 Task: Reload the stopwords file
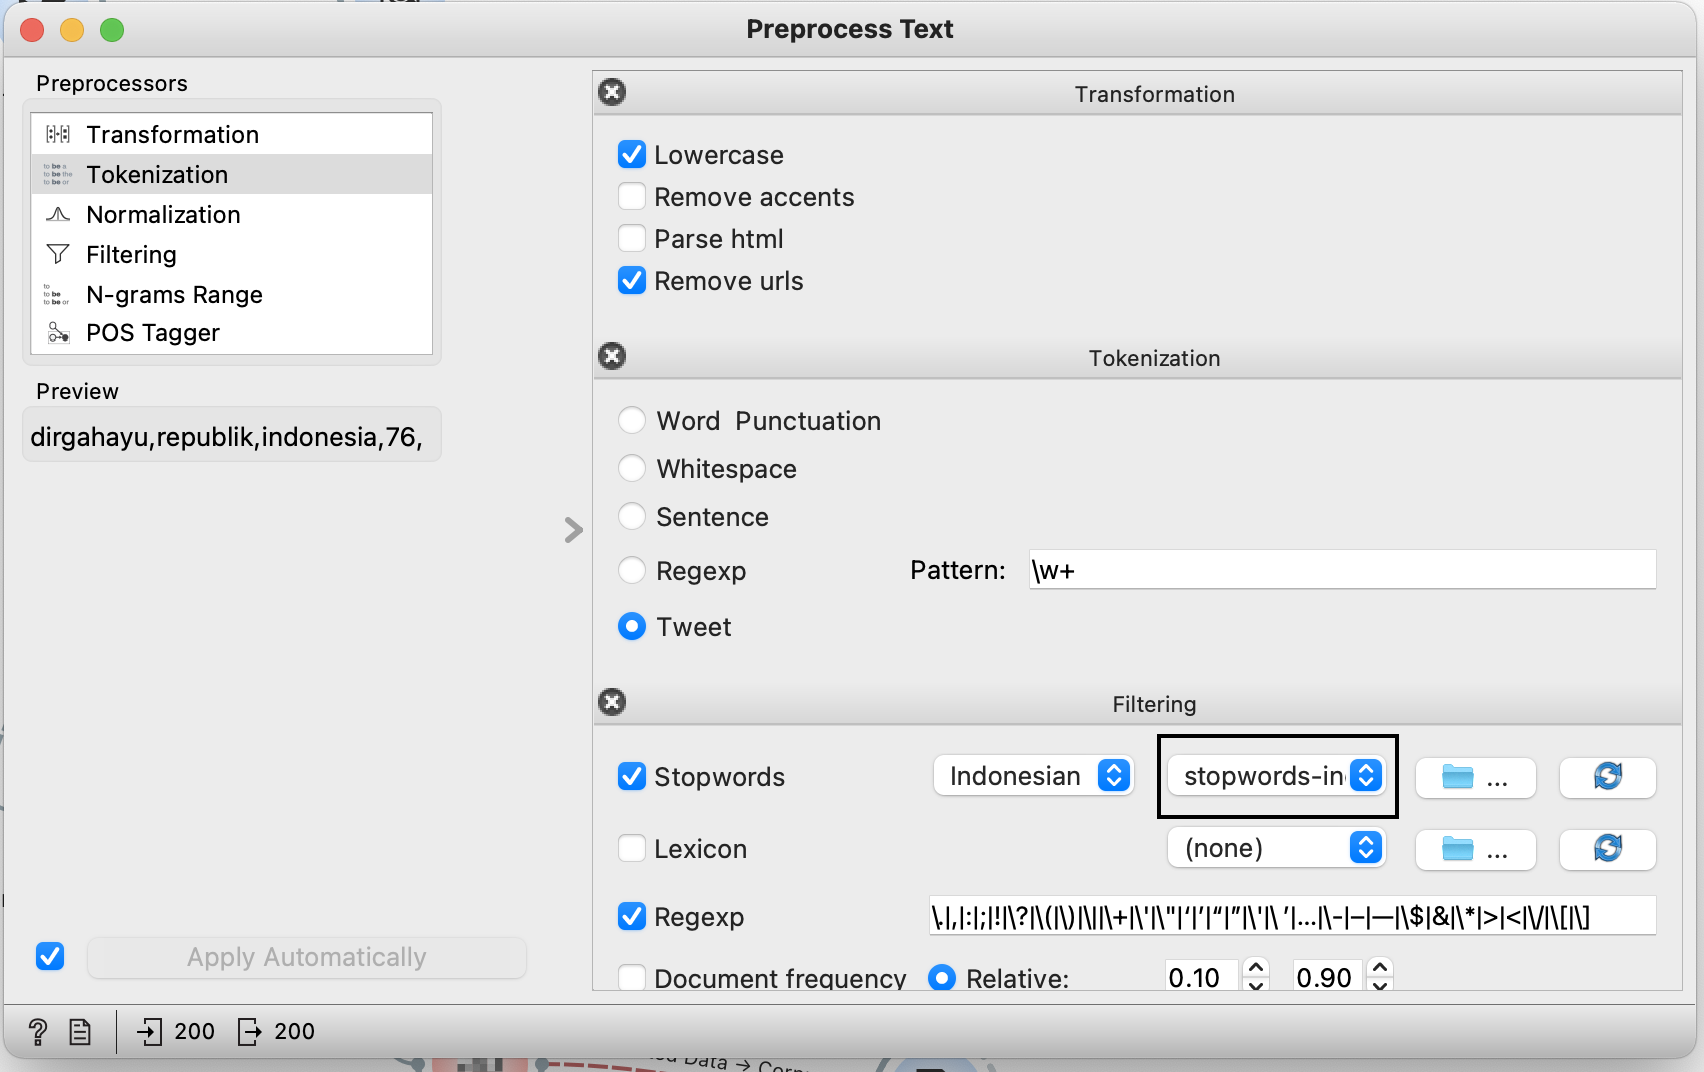click(1607, 777)
